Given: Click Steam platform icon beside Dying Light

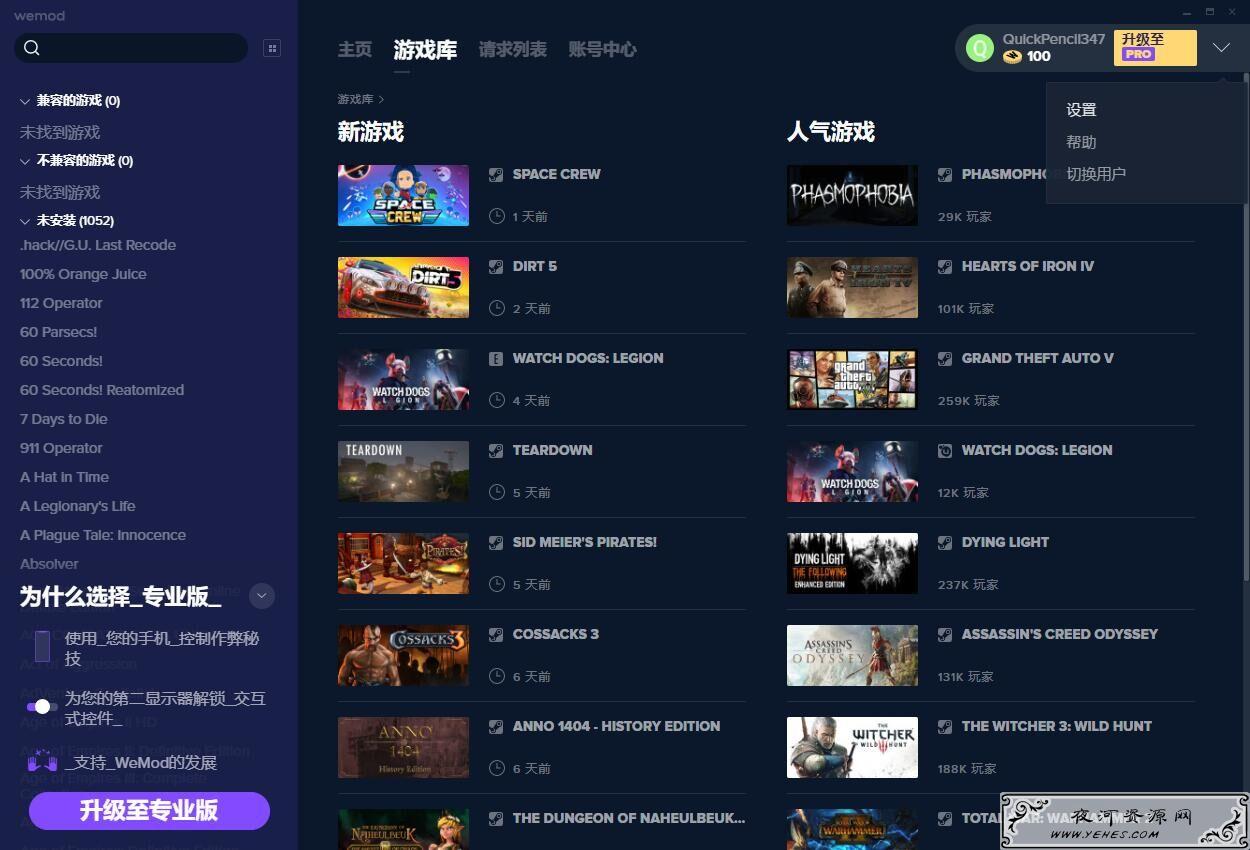Looking at the screenshot, I should coord(945,542).
